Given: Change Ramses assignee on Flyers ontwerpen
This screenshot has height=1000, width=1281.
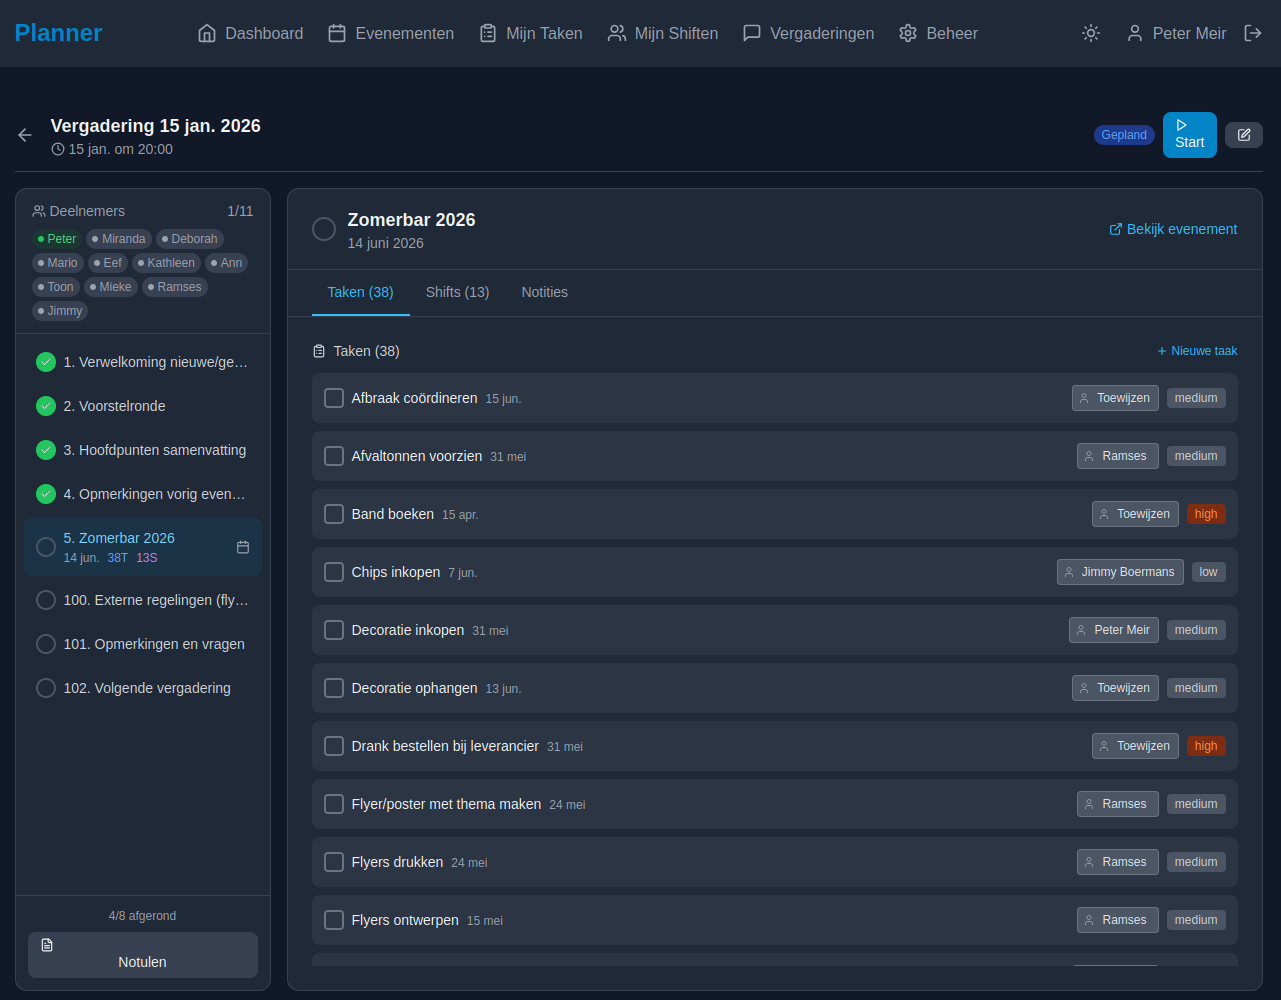Looking at the screenshot, I should click(1118, 920).
